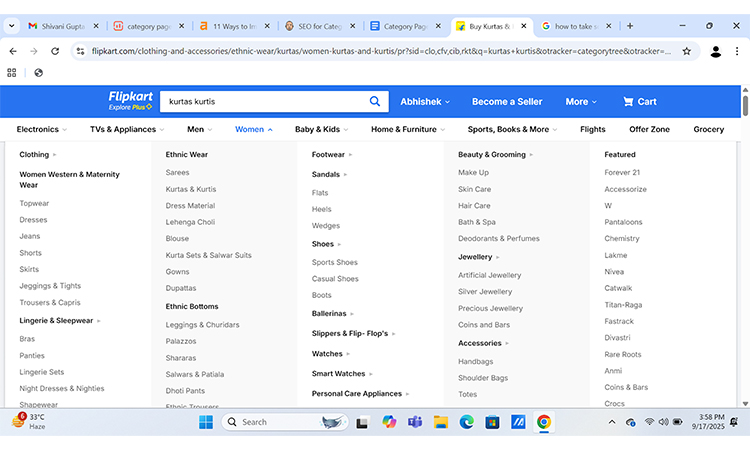Viewport: 750px width, 450px height.
Task: Click the Flipkart logo
Action: pyautogui.click(x=129, y=98)
